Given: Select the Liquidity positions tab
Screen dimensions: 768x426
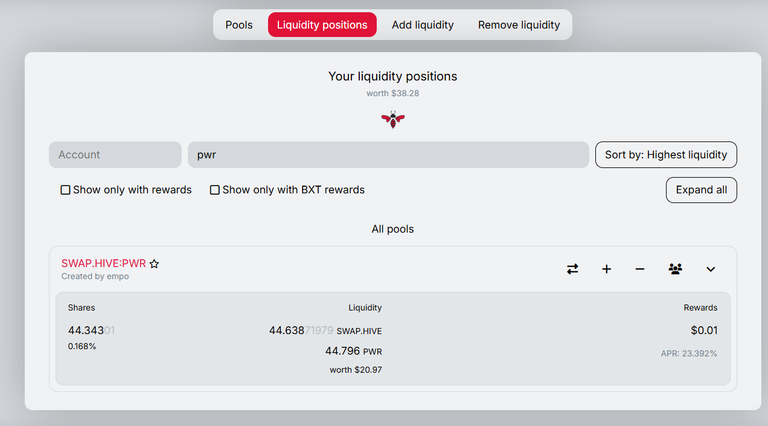Looking at the screenshot, I should [322, 25].
